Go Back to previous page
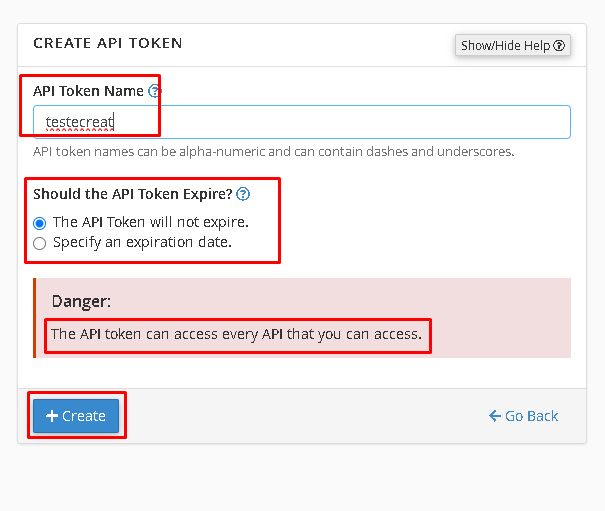This screenshot has height=511, width=605. pyautogui.click(x=523, y=416)
